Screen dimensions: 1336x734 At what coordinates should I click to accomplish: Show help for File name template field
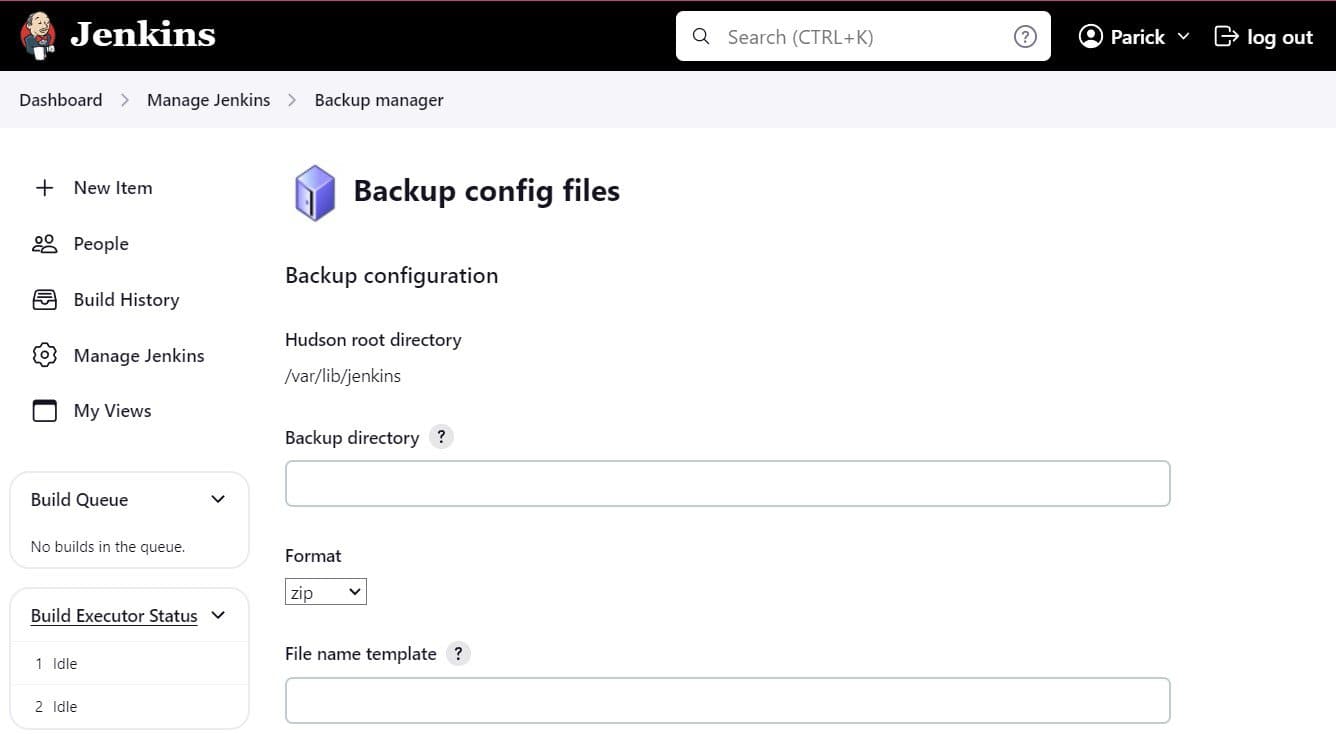[458, 653]
